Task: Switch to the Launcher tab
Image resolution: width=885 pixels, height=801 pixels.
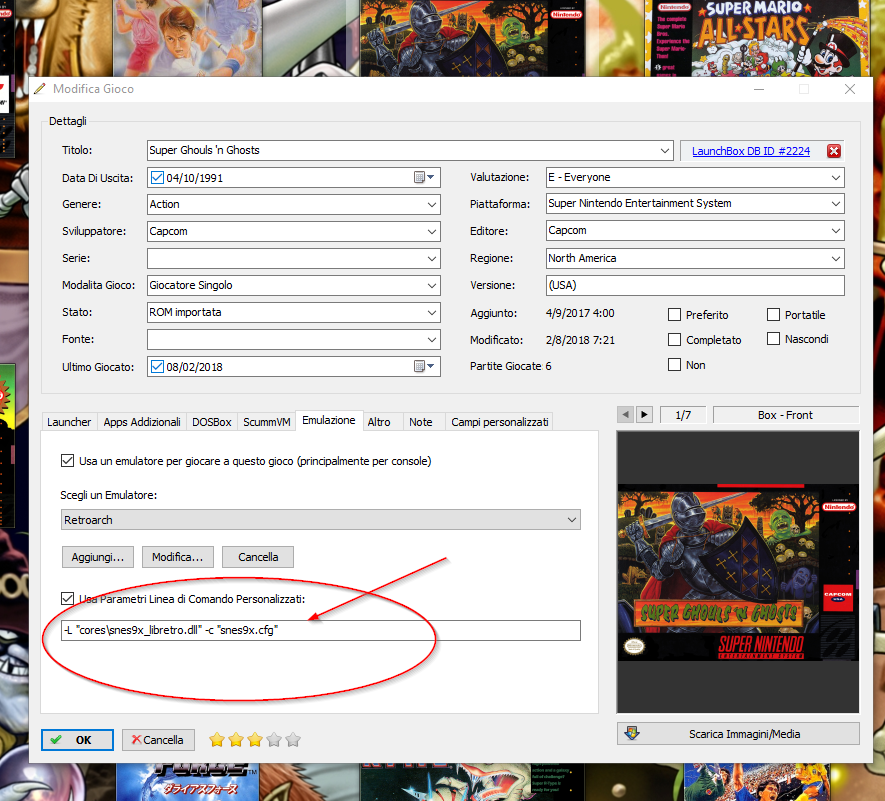Action: click(69, 422)
